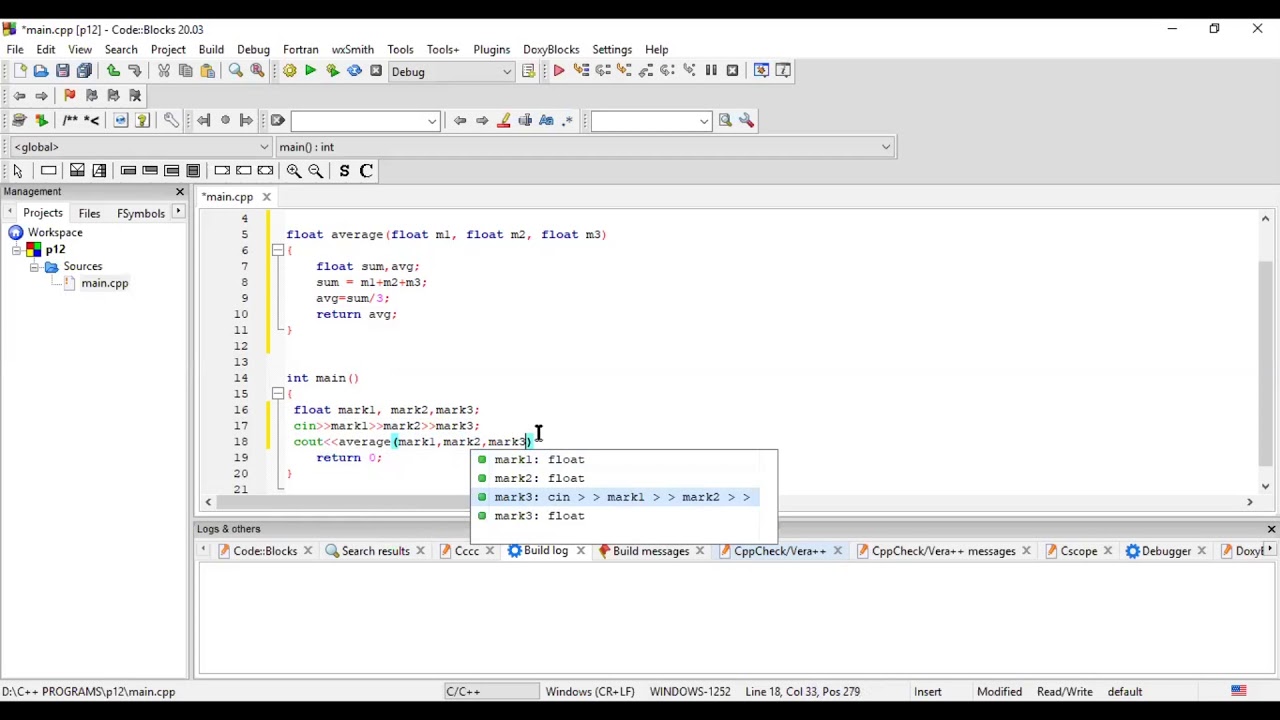Viewport: 1280px width, 720px height.
Task: Open a file with the folder icon
Action: 41,71
